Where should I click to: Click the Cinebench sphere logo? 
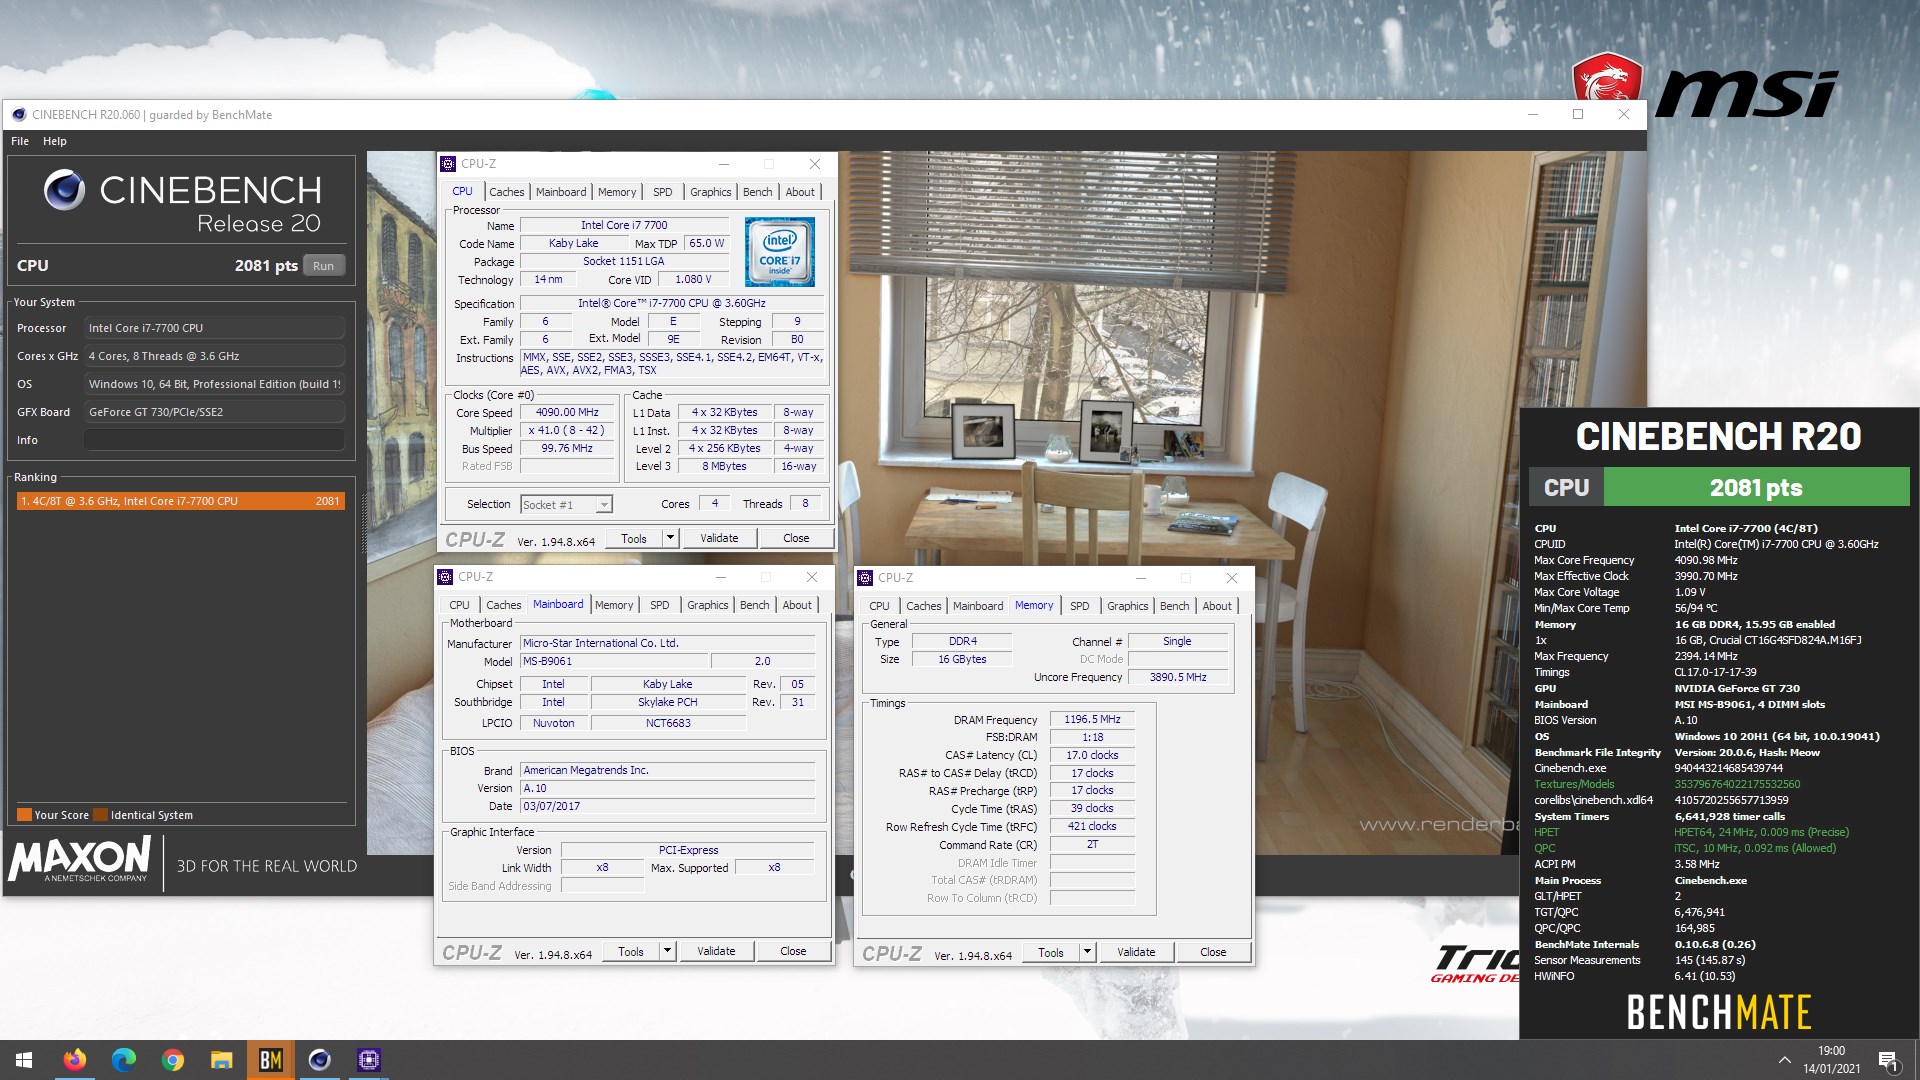[64, 190]
